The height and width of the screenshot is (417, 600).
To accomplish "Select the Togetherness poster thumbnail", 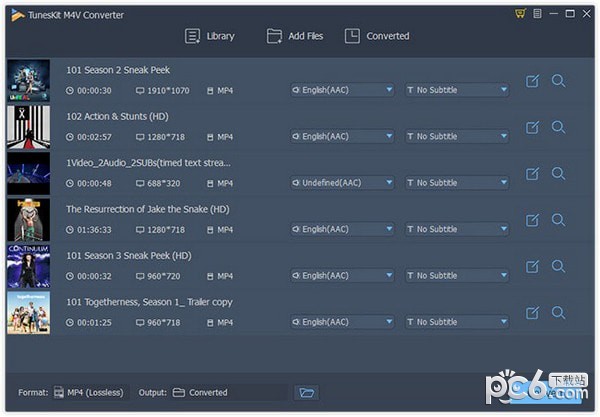I will [28, 313].
